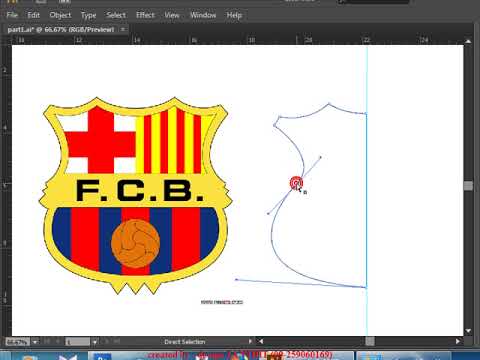Click the artboard number field
The image size is (480, 360).
pos(77,342)
